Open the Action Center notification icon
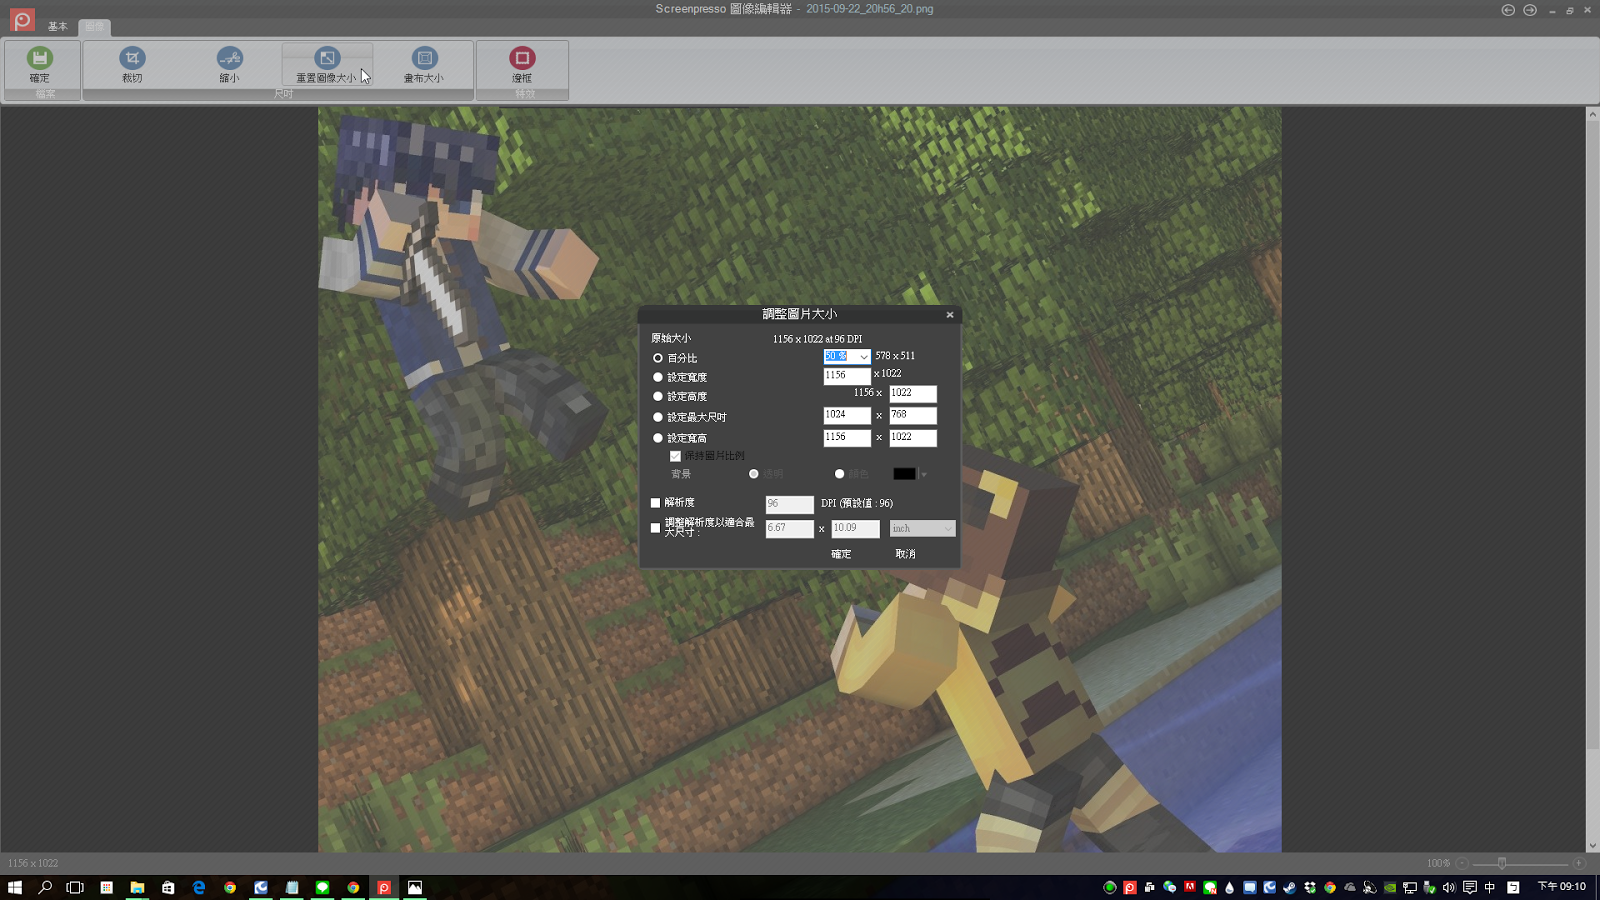 (1470, 887)
